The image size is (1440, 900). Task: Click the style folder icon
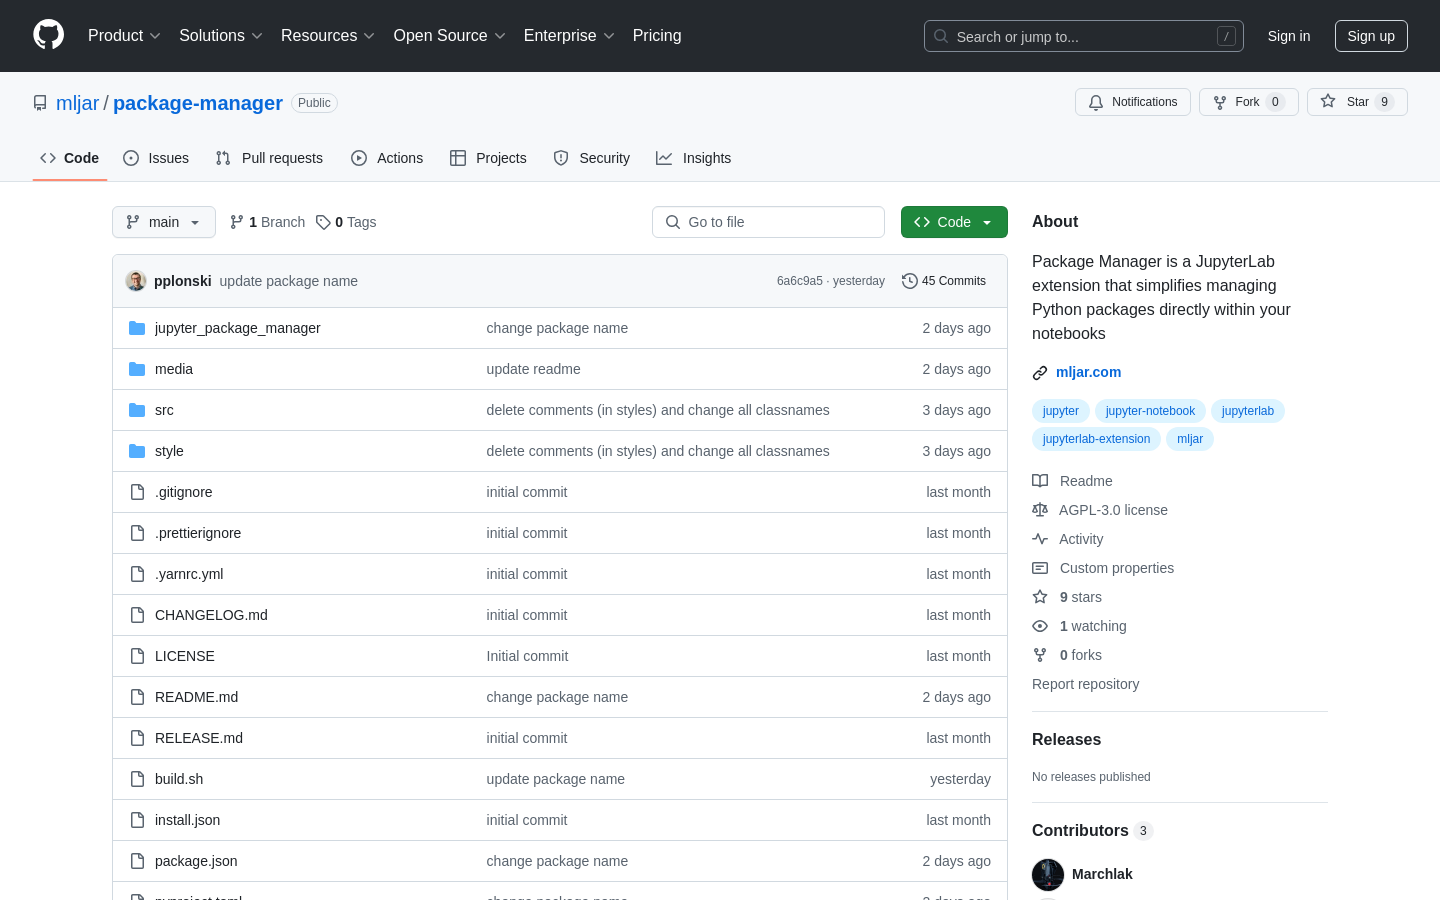click(x=137, y=451)
